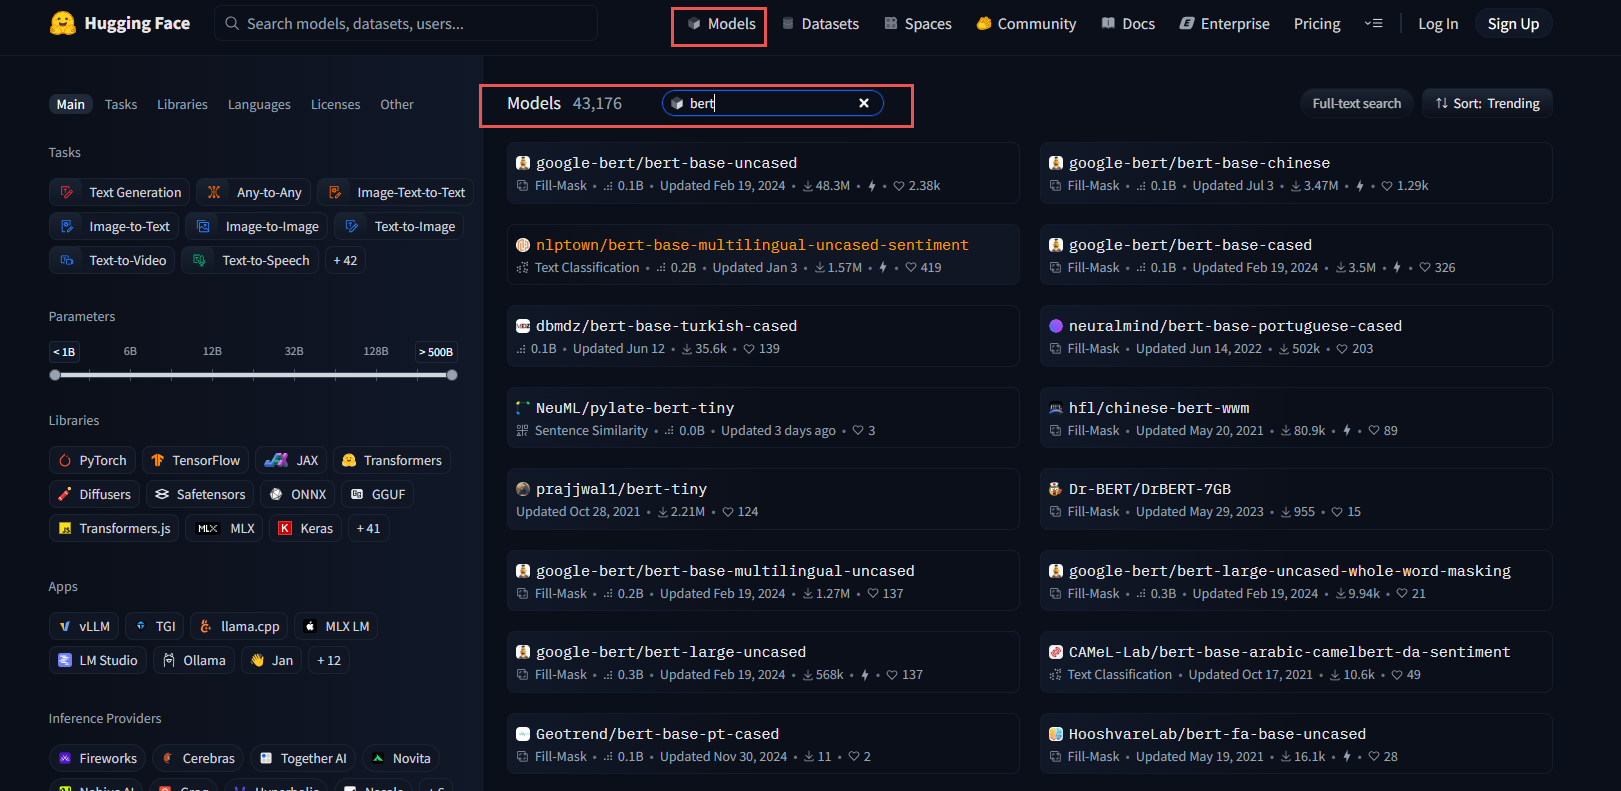This screenshot has height=791, width=1621.
Task: Clear the bert filter with X
Action: (864, 103)
